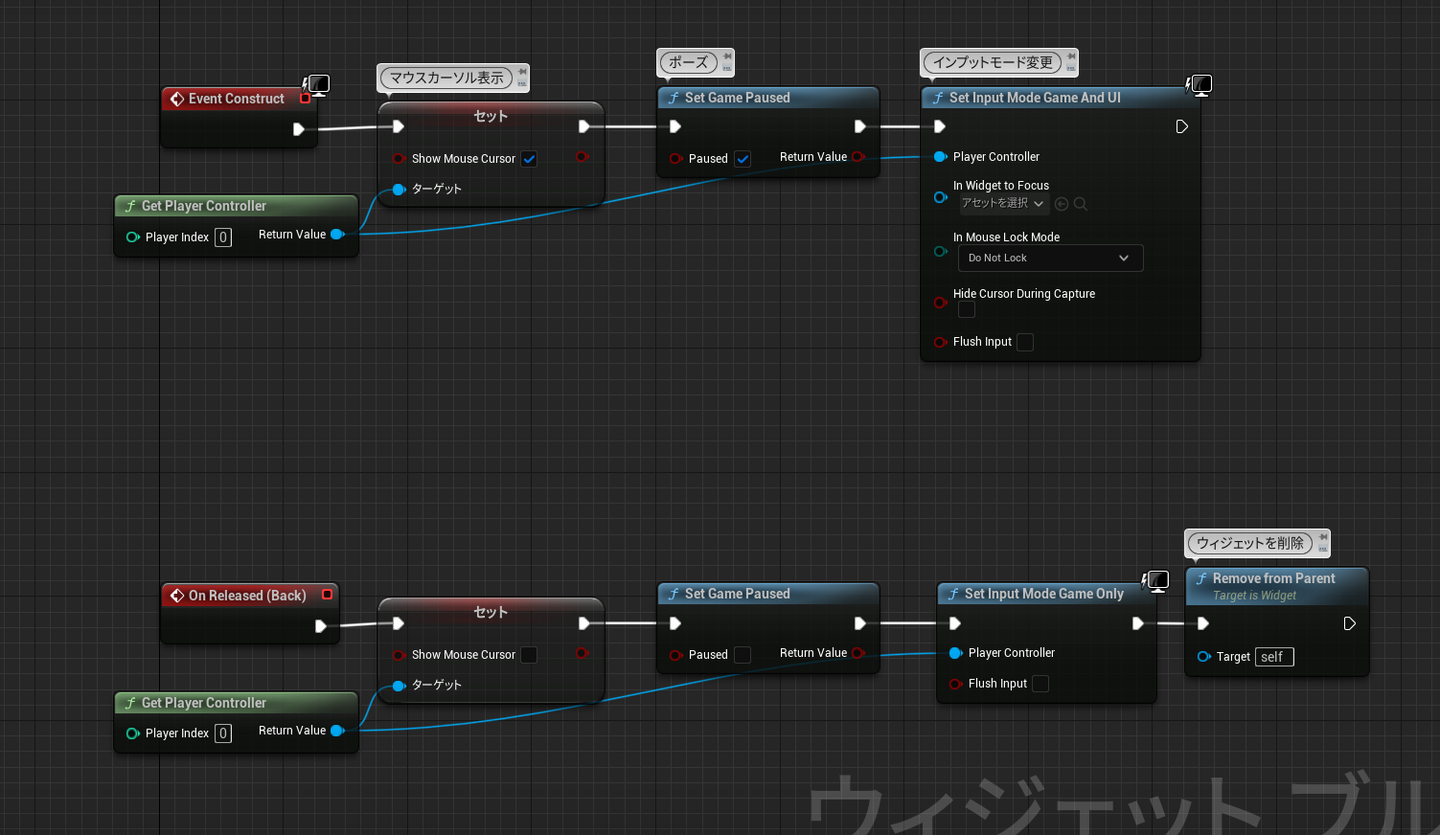Click the Flush Input pin on Set Input Mode Game And UI
The height and width of the screenshot is (835, 1440).
[940, 342]
